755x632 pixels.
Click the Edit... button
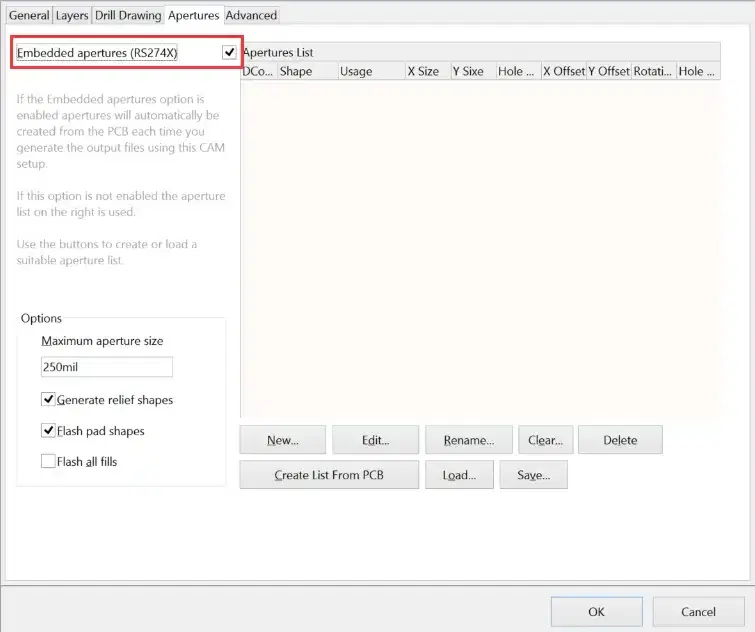click(375, 440)
